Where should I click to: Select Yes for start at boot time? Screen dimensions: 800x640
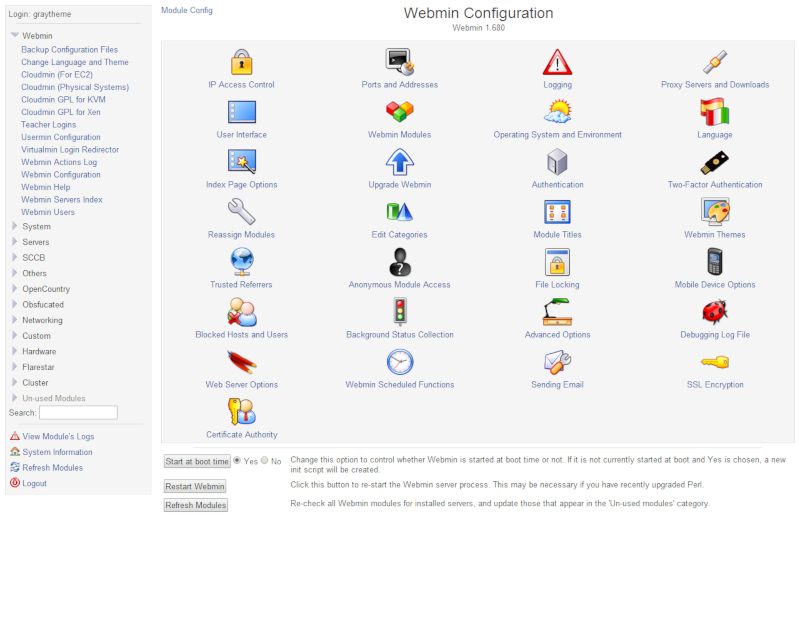[x=237, y=460]
